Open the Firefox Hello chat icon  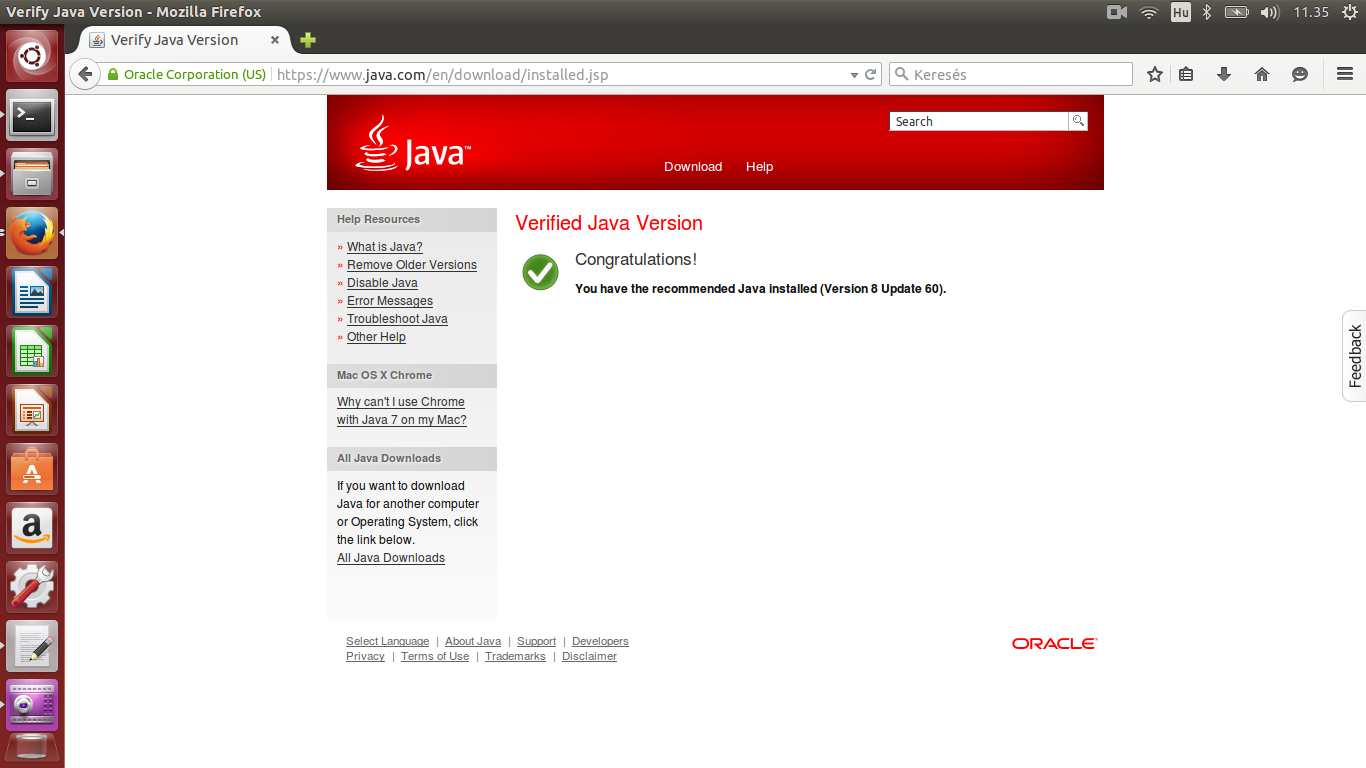click(1300, 74)
